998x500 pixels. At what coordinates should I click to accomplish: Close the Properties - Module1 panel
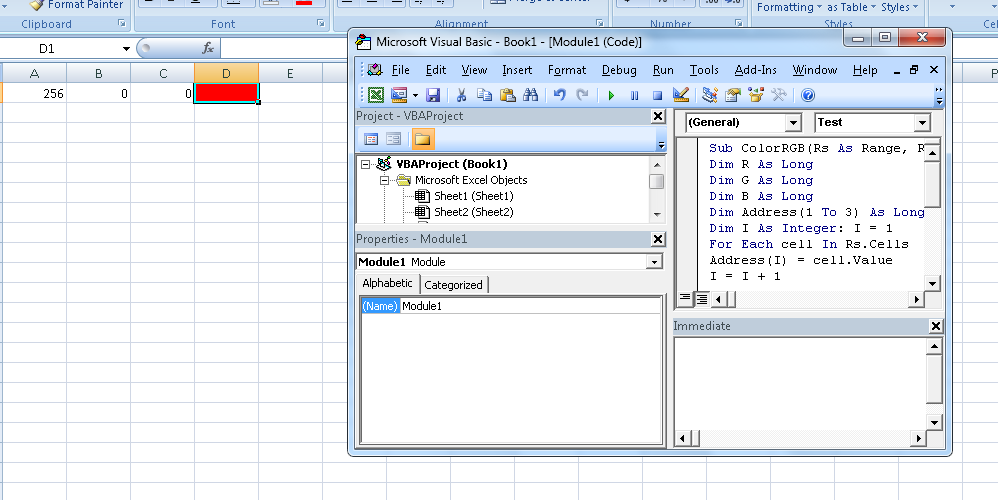[x=658, y=239]
